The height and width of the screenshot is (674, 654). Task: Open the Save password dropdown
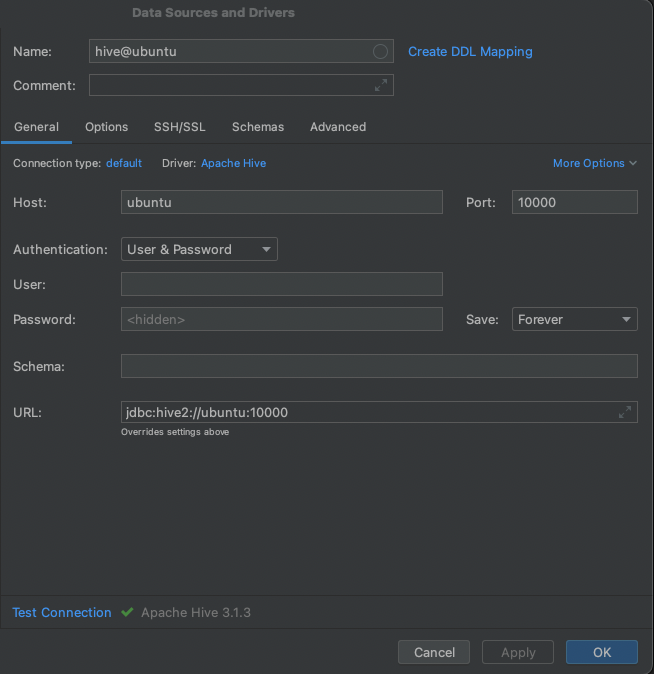(x=574, y=319)
